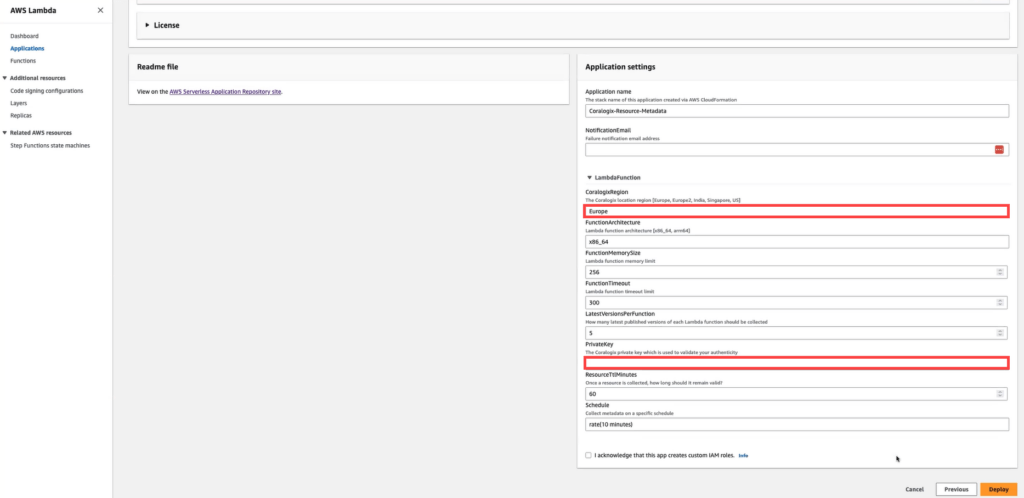Close the AWS Lambda sidebar panel

point(100,10)
